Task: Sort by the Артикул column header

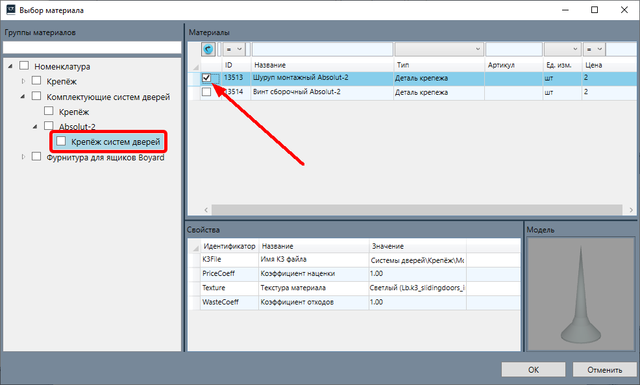Action: [x=514, y=65]
